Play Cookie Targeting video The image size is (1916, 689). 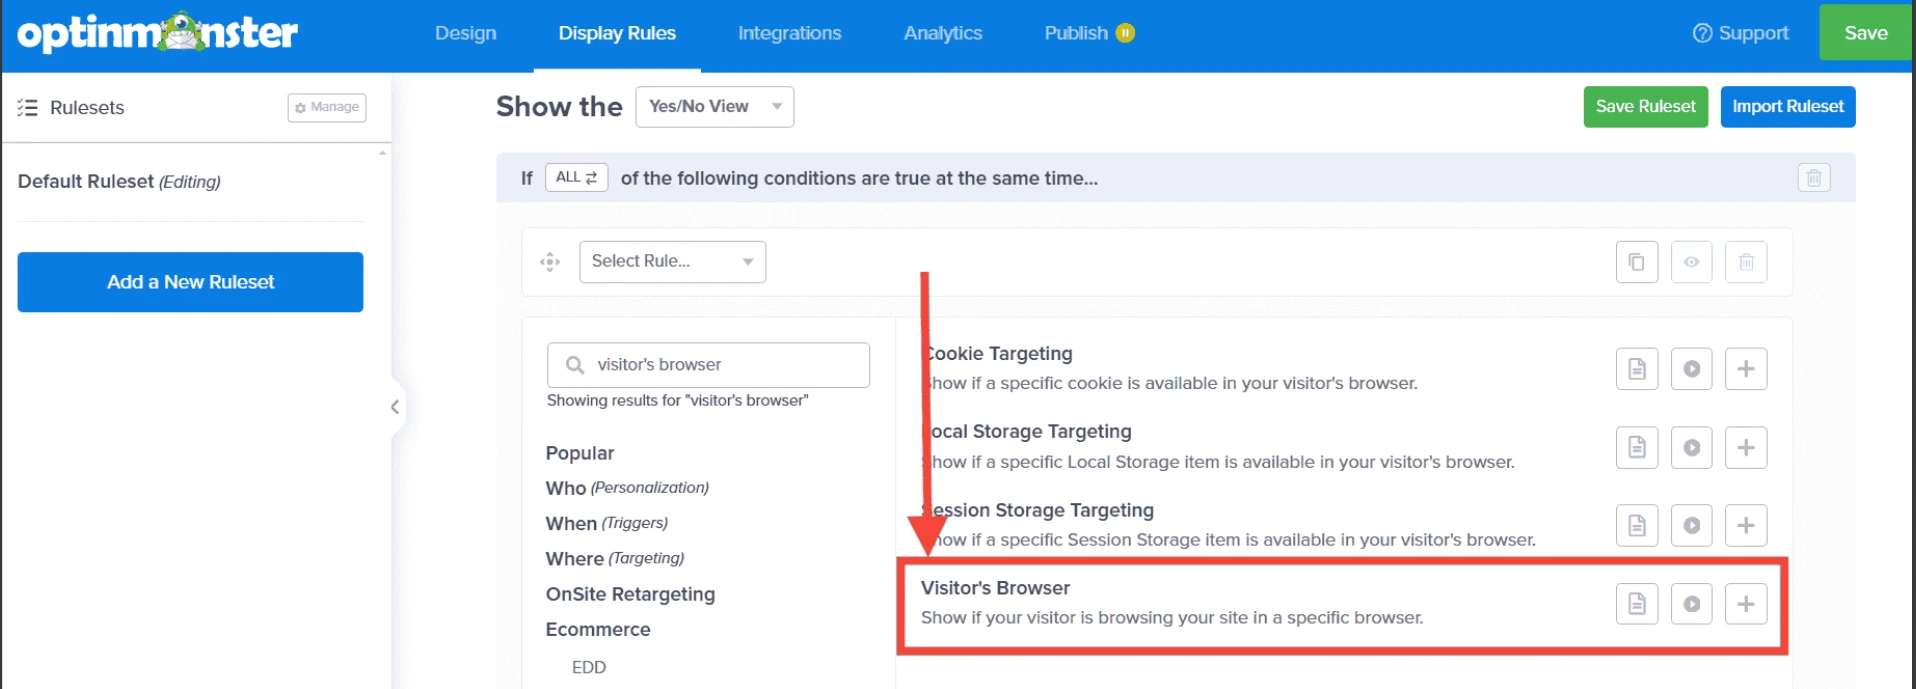pyautogui.click(x=1691, y=369)
